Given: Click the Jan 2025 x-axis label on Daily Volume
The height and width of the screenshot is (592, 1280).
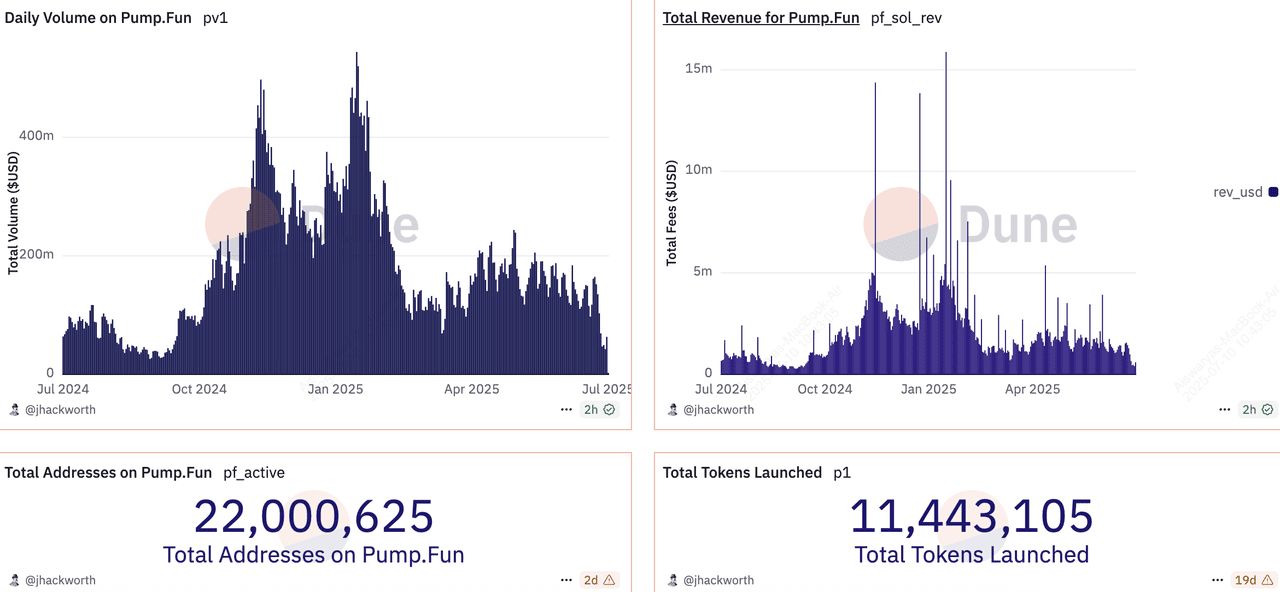Looking at the screenshot, I should click(x=334, y=389).
